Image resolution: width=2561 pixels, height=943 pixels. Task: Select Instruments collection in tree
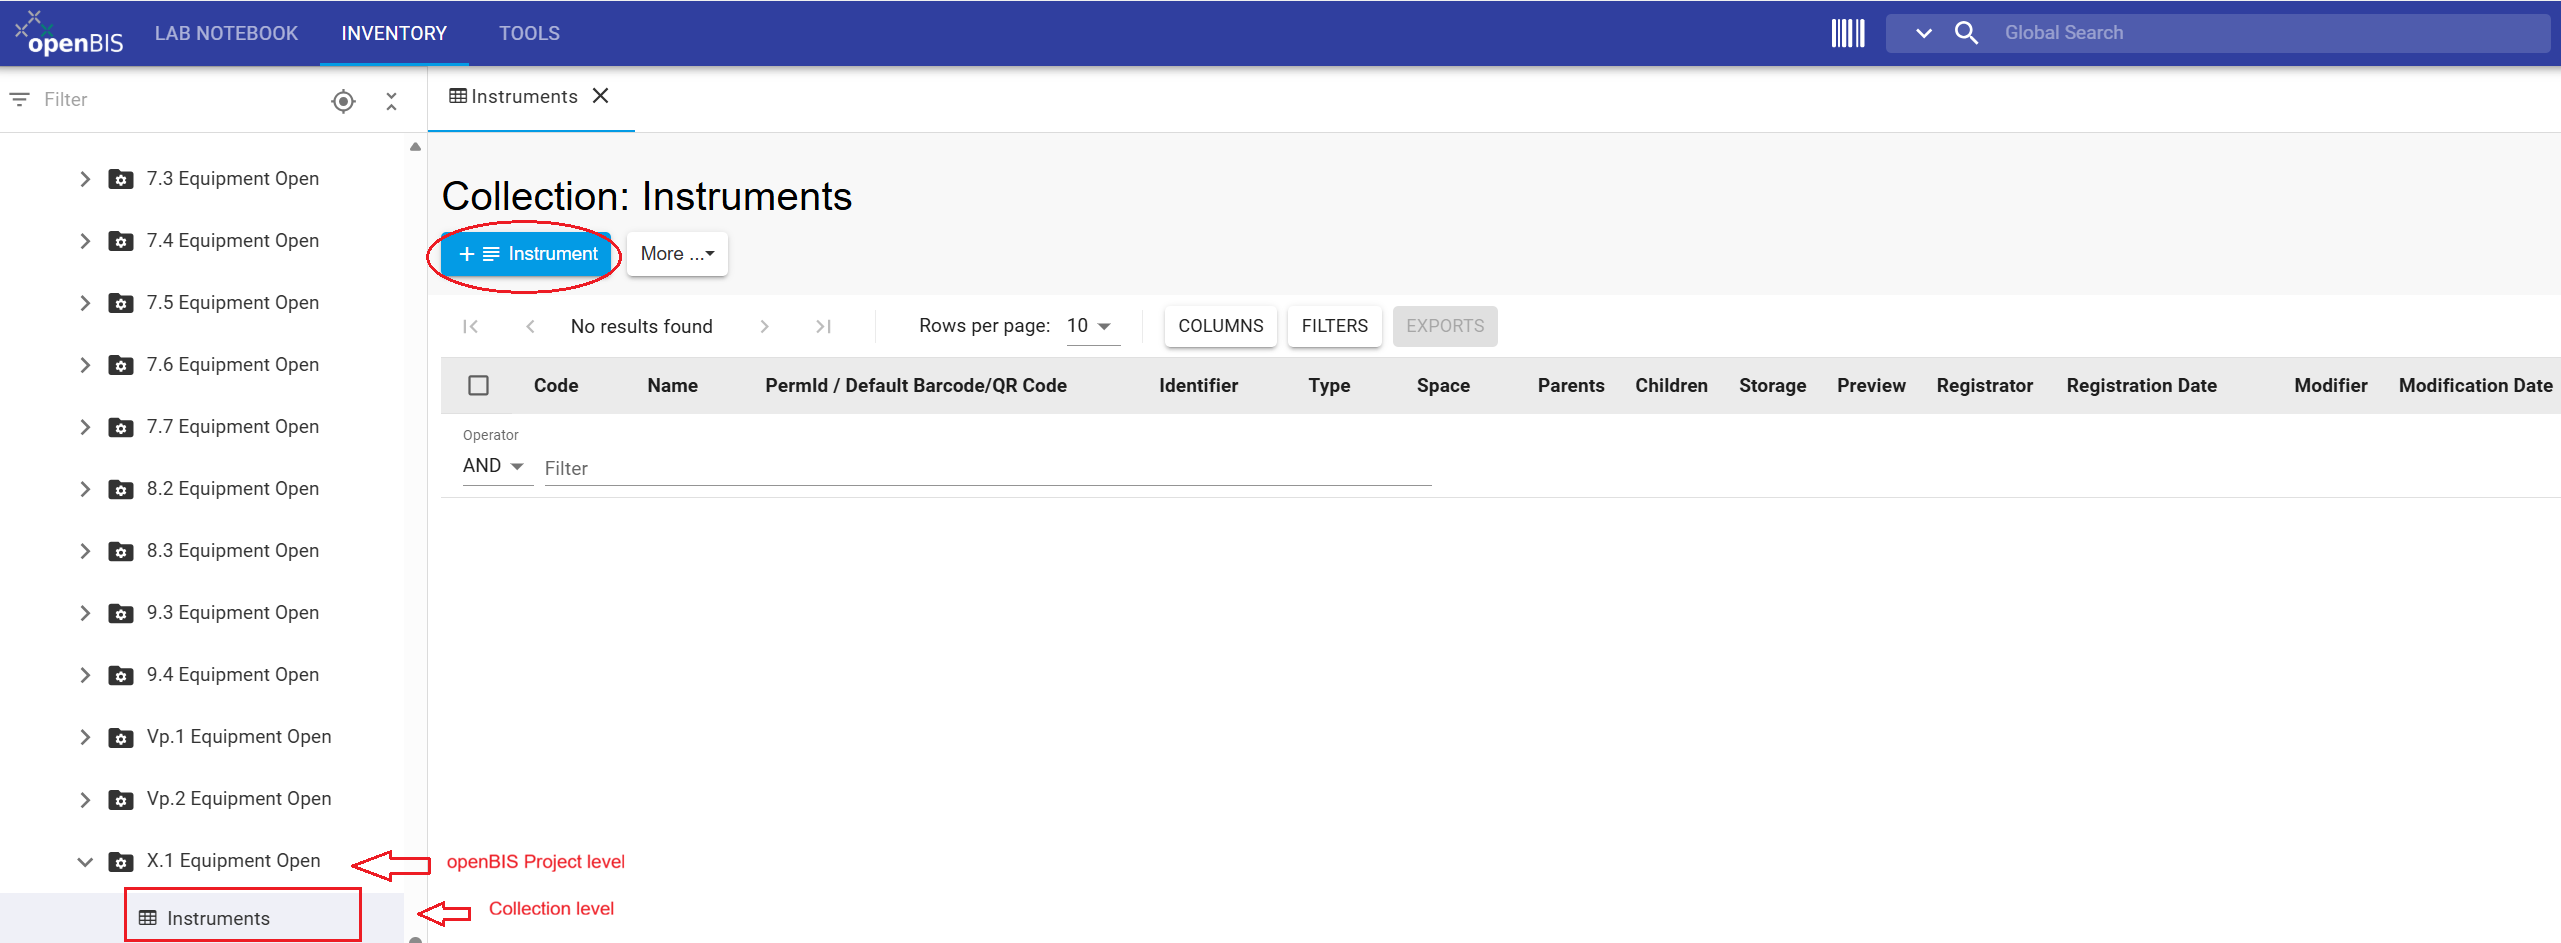click(218, 918)
